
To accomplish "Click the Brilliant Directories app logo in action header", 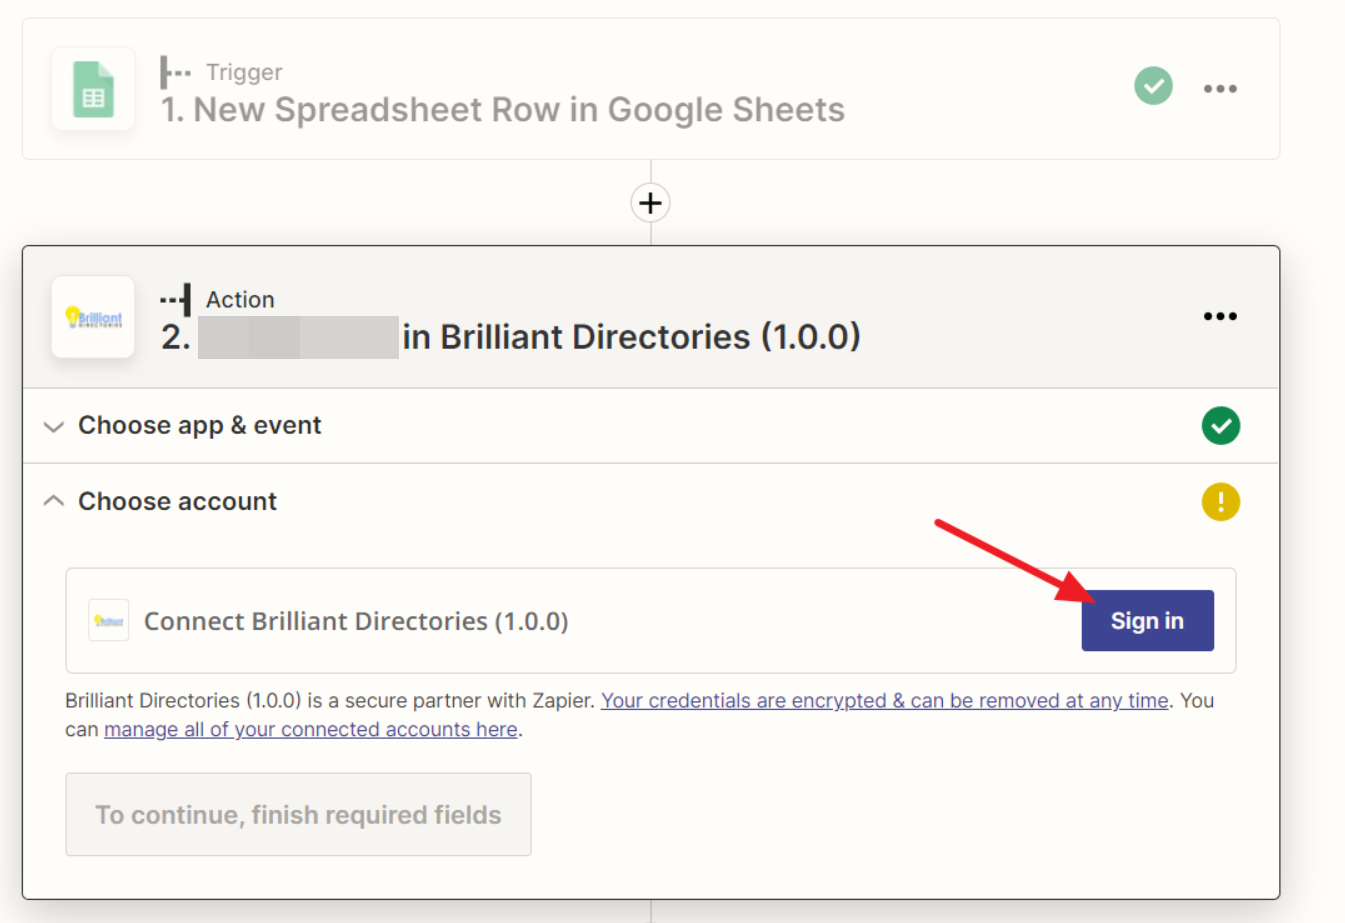I will [x=93, y=317].
